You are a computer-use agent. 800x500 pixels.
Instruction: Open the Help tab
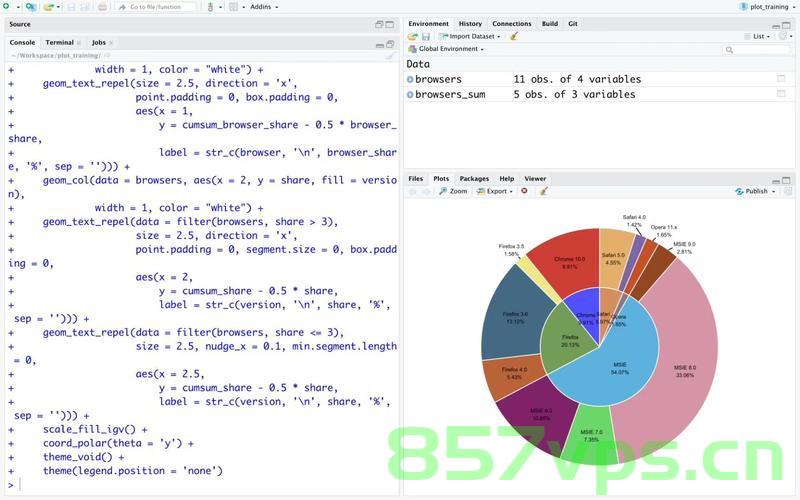tap(507, 179)
